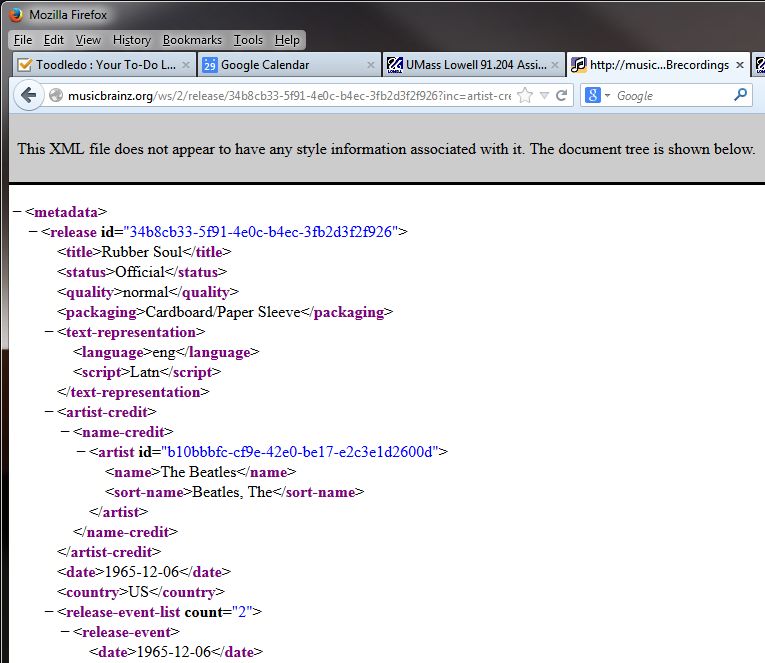Collapse the release-event node

point(65,632)
